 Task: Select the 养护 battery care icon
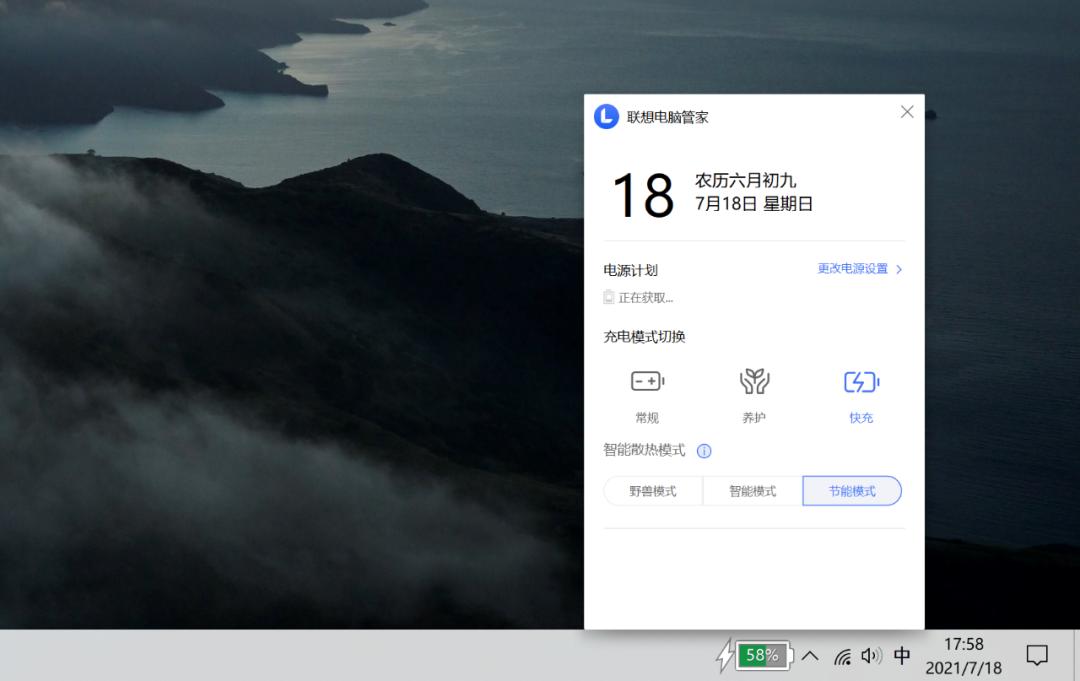click(x=755, y=381)
